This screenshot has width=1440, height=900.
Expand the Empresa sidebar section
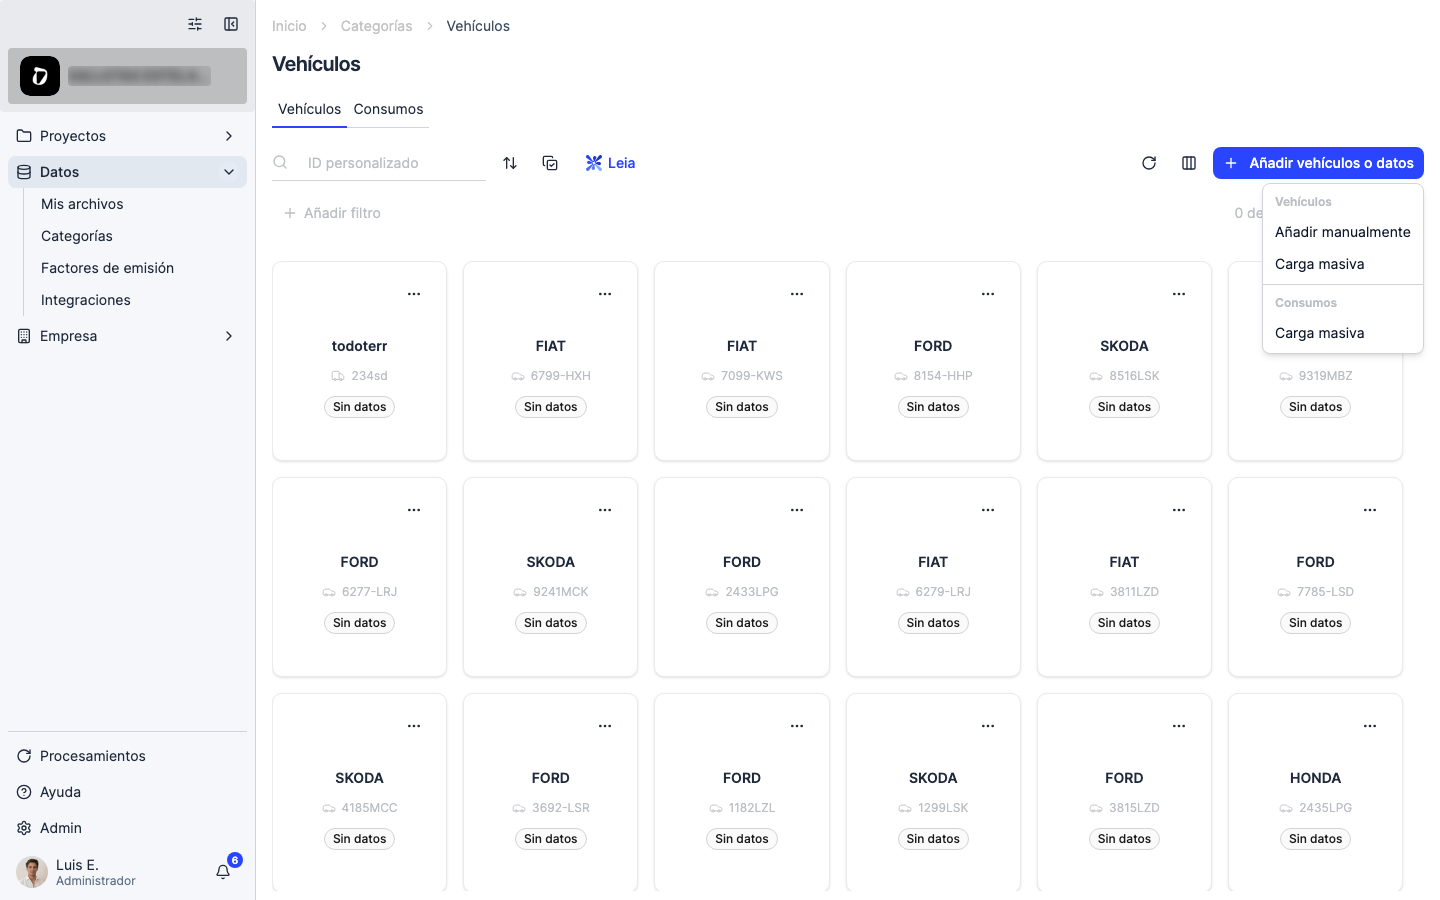[127, 336]
